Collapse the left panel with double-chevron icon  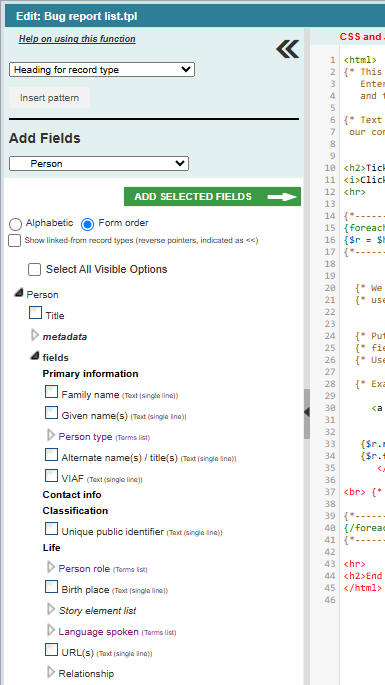tap(288, 49)
